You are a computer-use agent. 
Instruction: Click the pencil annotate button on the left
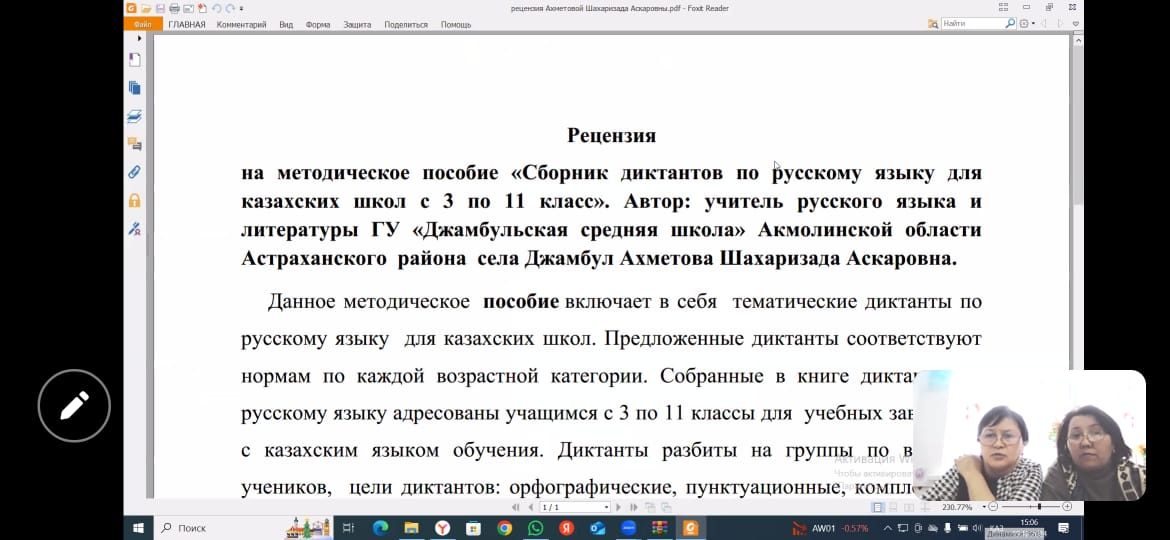(74, 406)
